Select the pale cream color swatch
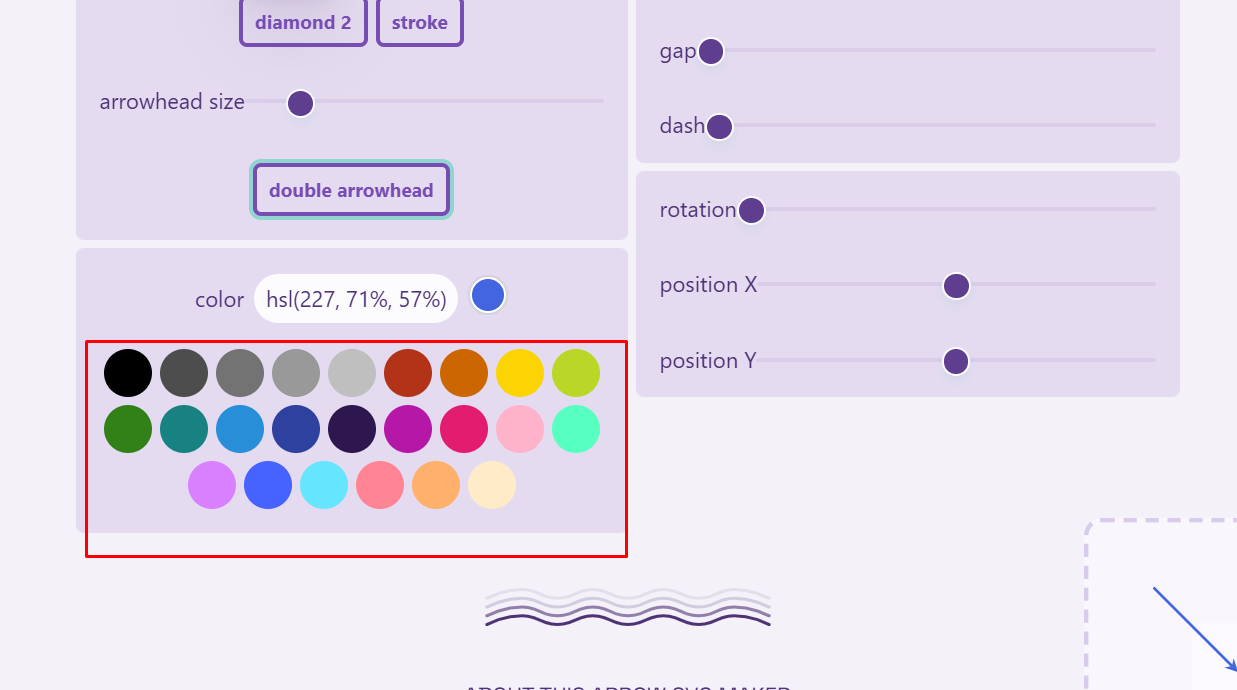 click(492, 484)
